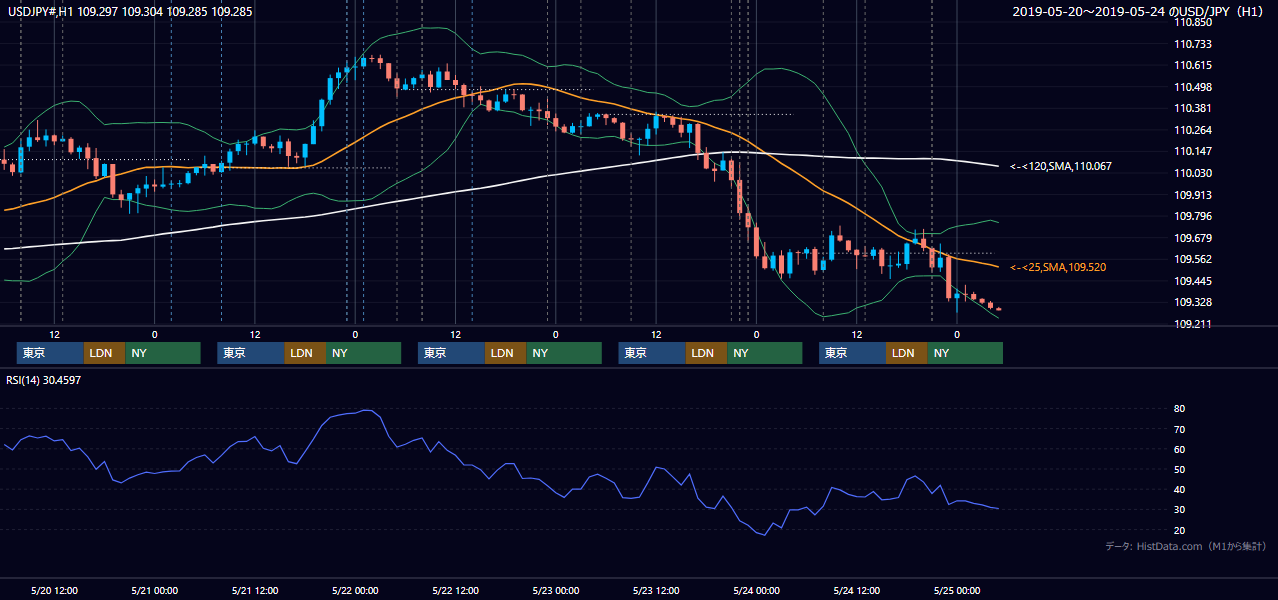
Task: Pick the 5/22 00:00 date label
Action: (x=355, y=590)
